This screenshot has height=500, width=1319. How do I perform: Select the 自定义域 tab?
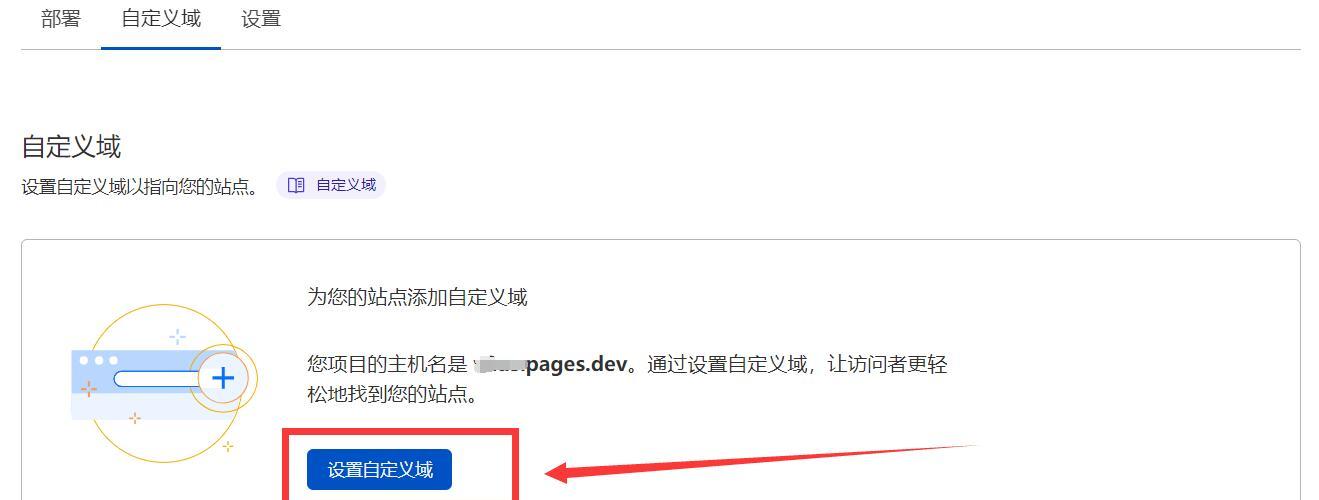pyautogui.click(x=161, y=19)
